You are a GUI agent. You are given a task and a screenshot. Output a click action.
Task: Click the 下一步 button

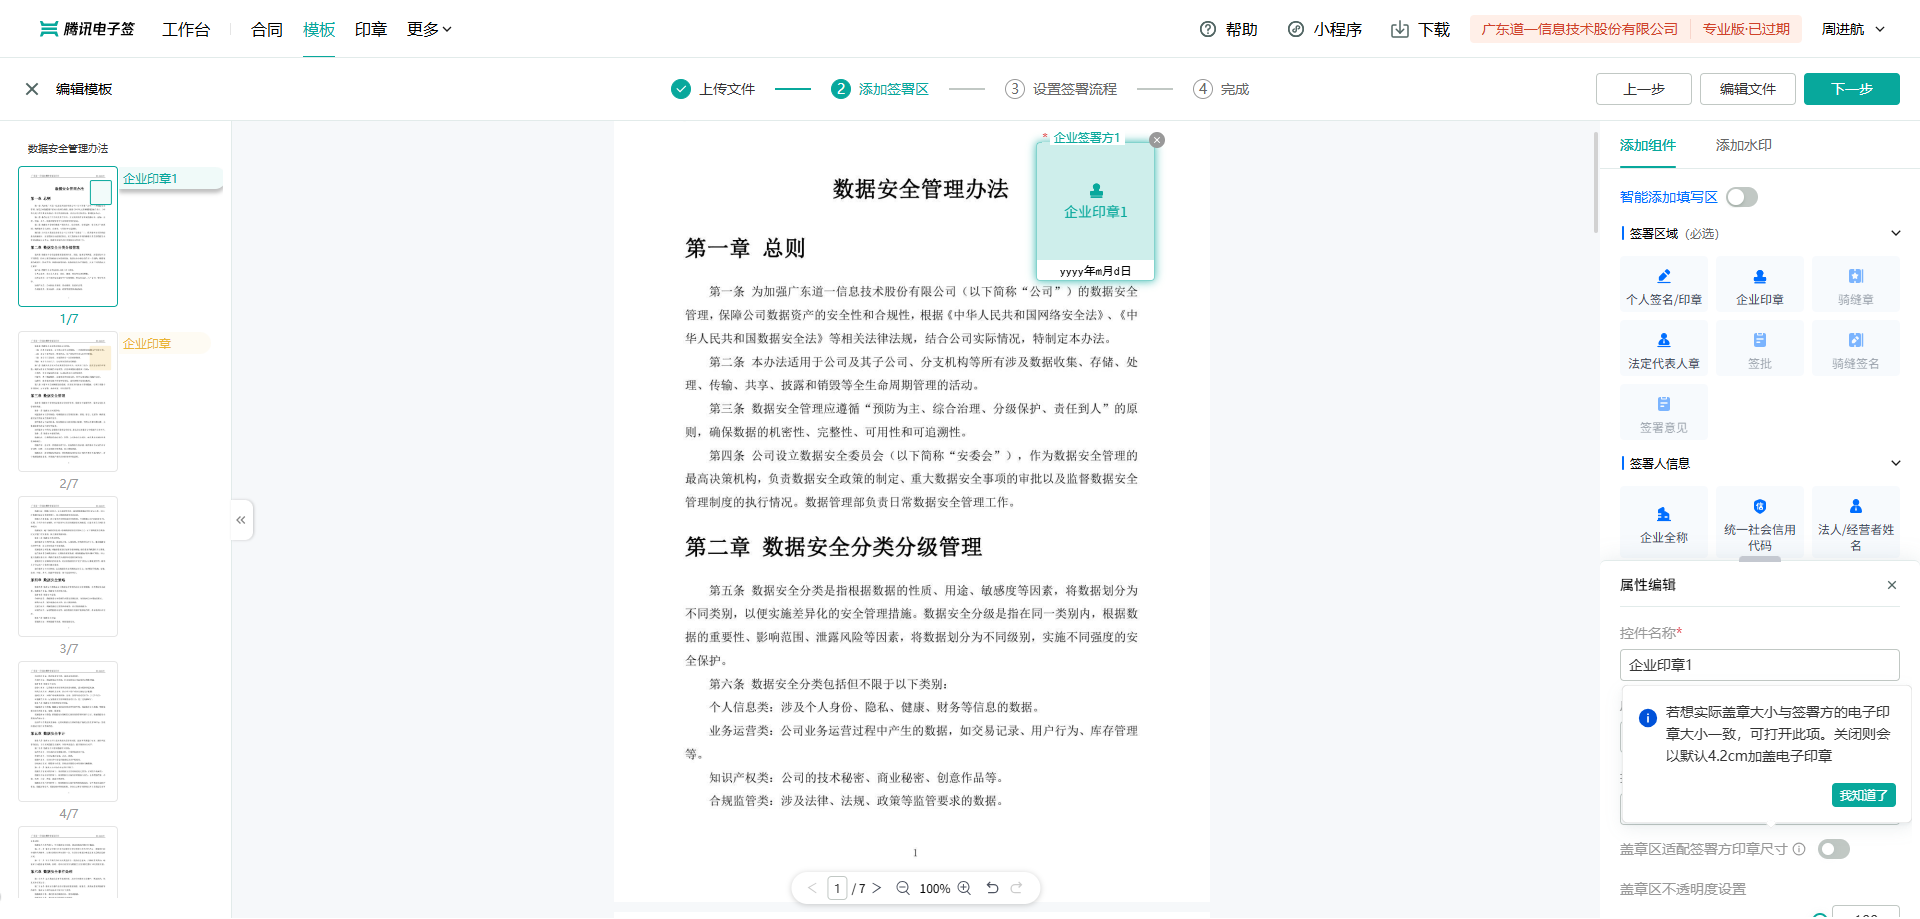click(x=1851, y=89)
